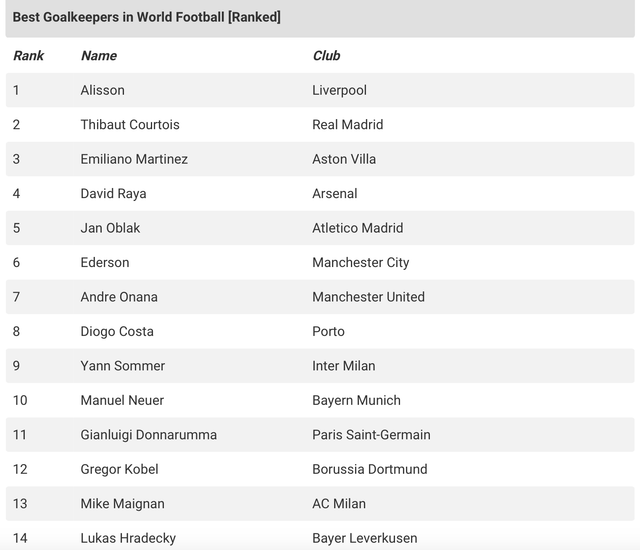Click the Aston Villa club cell
Viewport: 640px width, 550px height.
coord(344,159)
